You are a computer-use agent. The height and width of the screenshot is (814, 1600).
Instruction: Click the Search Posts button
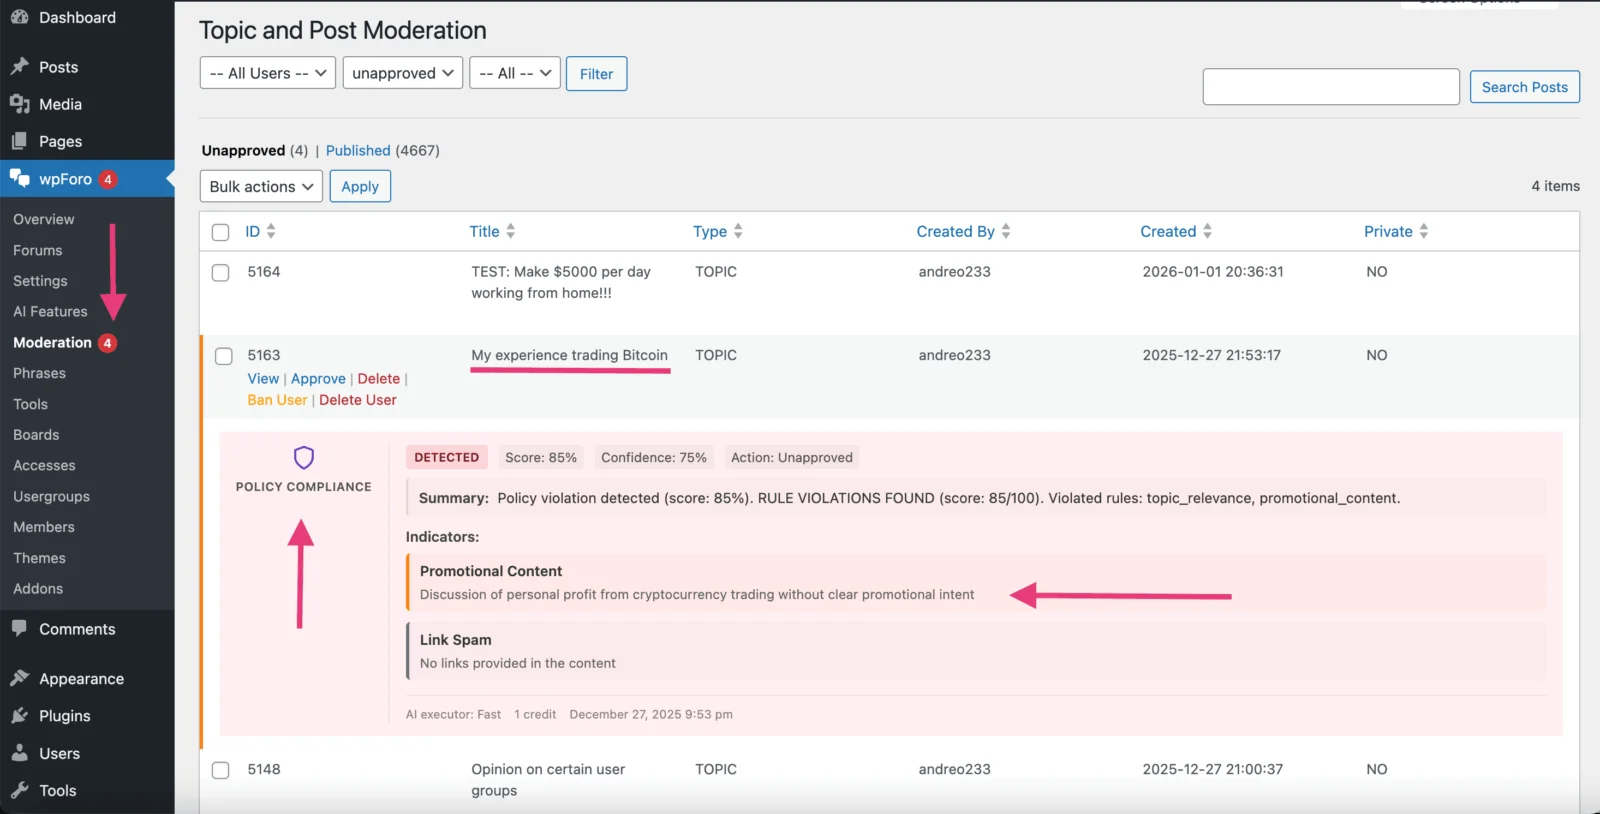pyautogui.click(x=1525, y=87)
